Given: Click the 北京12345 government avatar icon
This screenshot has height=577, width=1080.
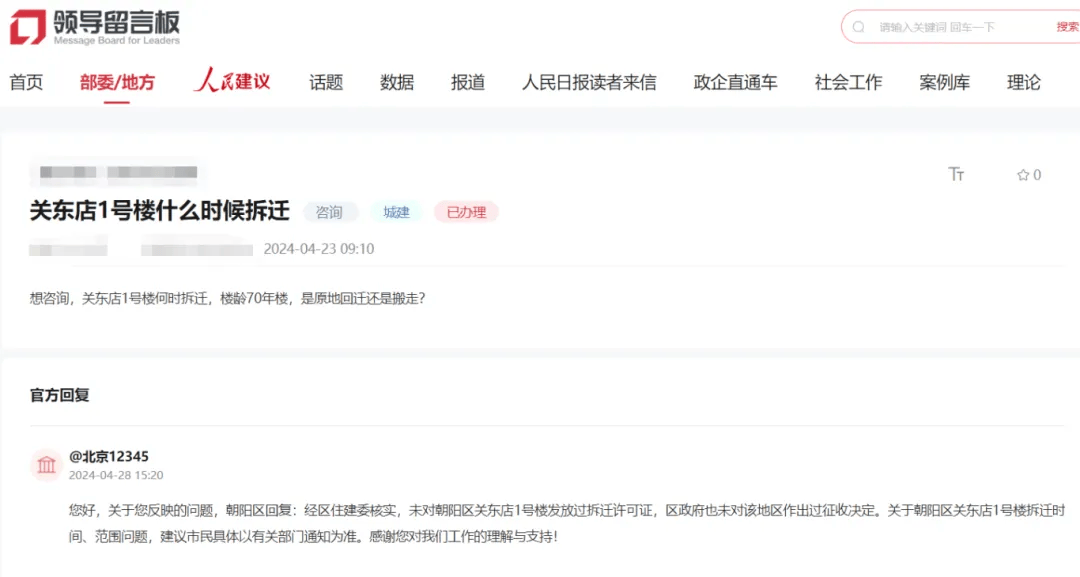Looking at the screenshot, I should click(x=46, y=465).
